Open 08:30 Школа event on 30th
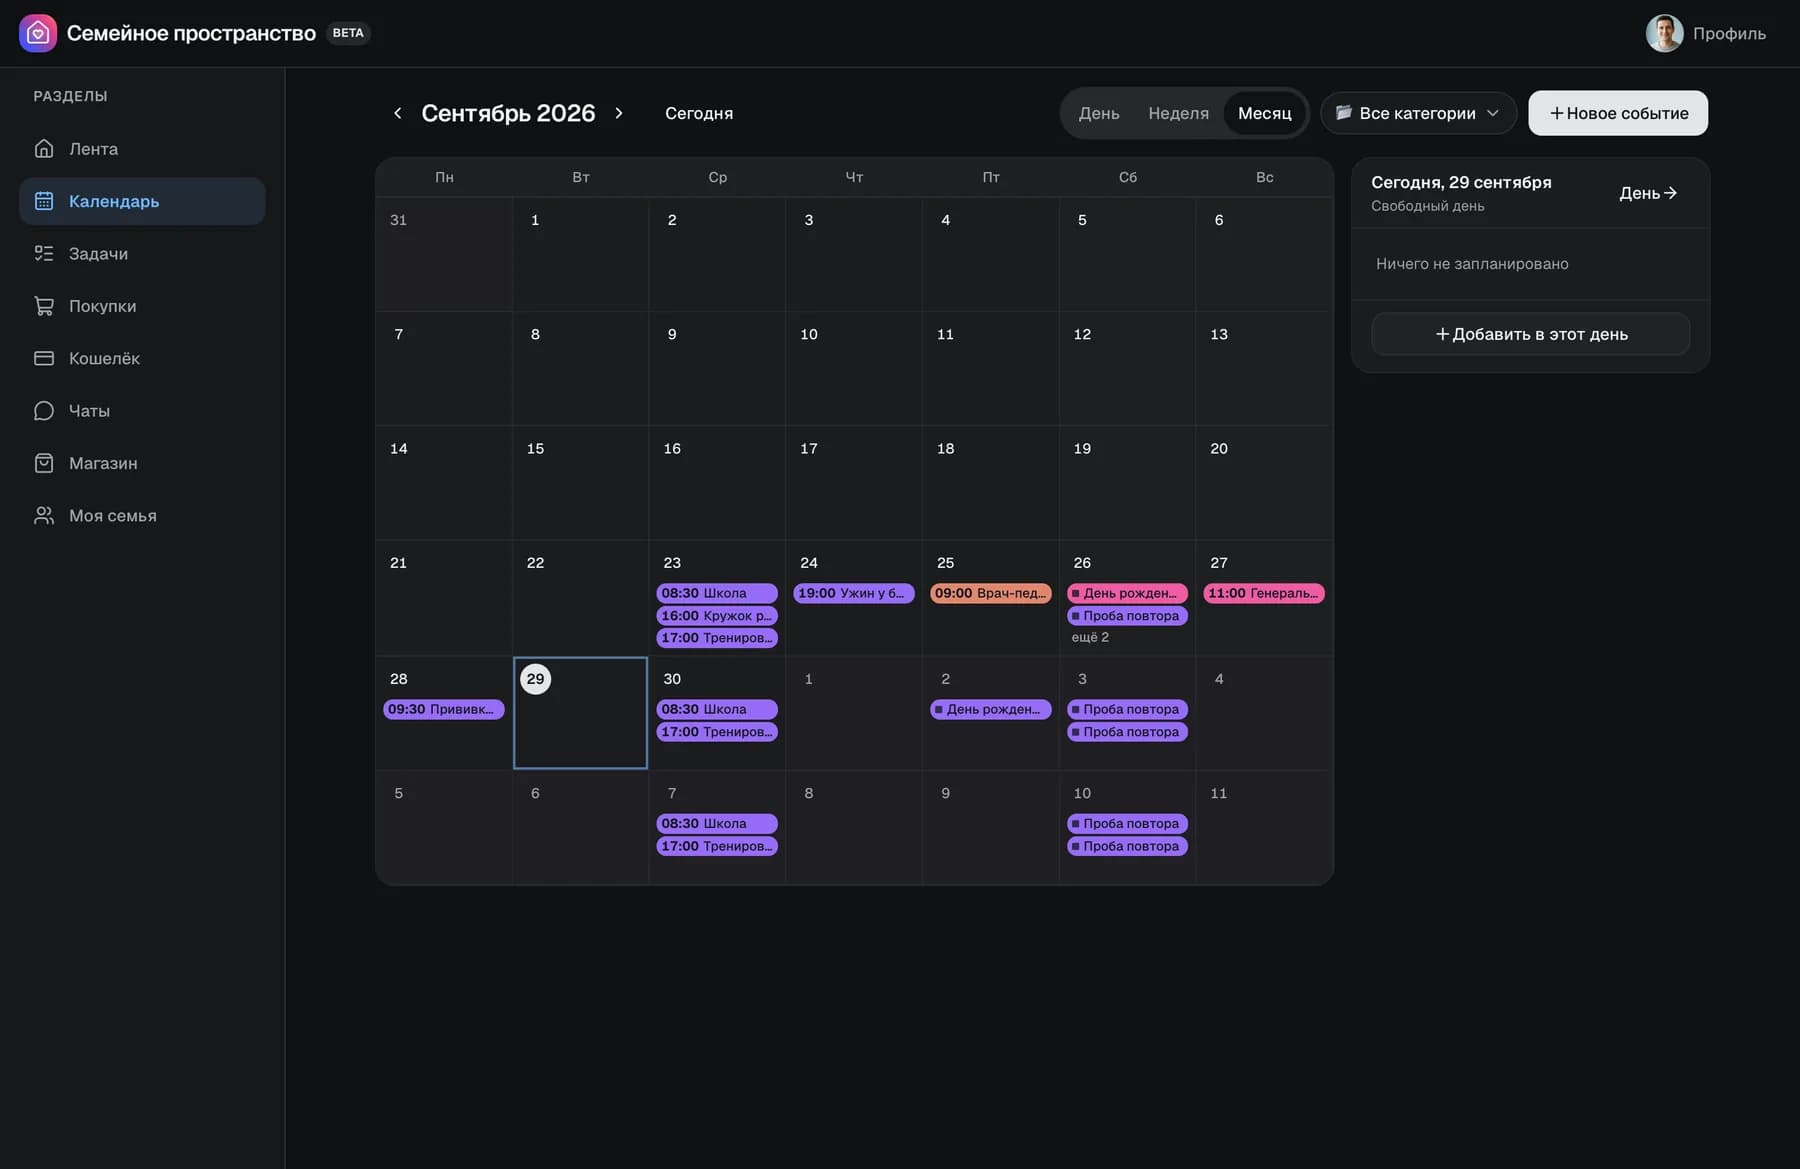This screenshot has height=1169, width=1800. (716, 709)
